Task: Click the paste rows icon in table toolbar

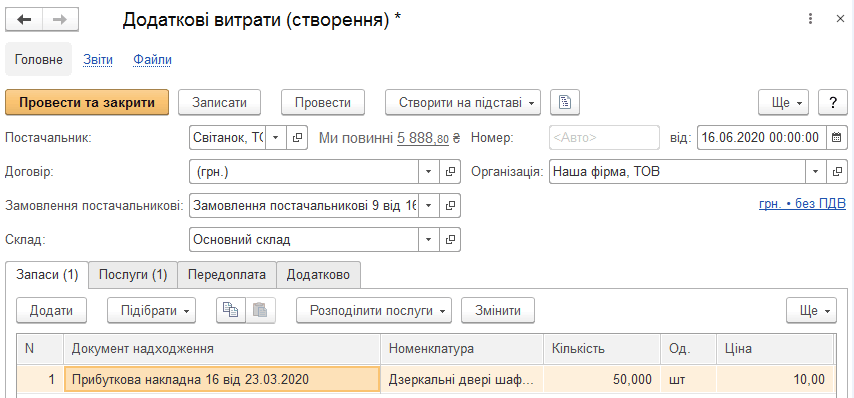Action: point(261,310)
